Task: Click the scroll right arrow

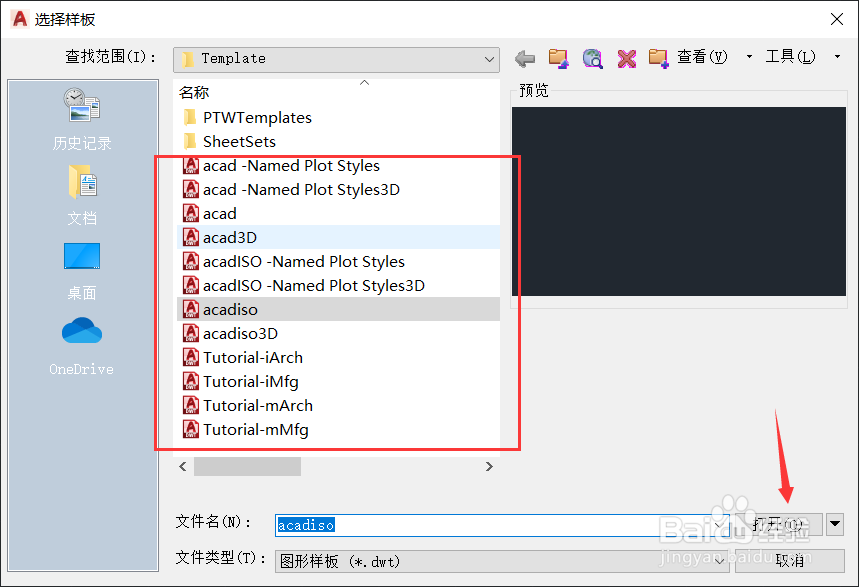Action: point(489,466)
